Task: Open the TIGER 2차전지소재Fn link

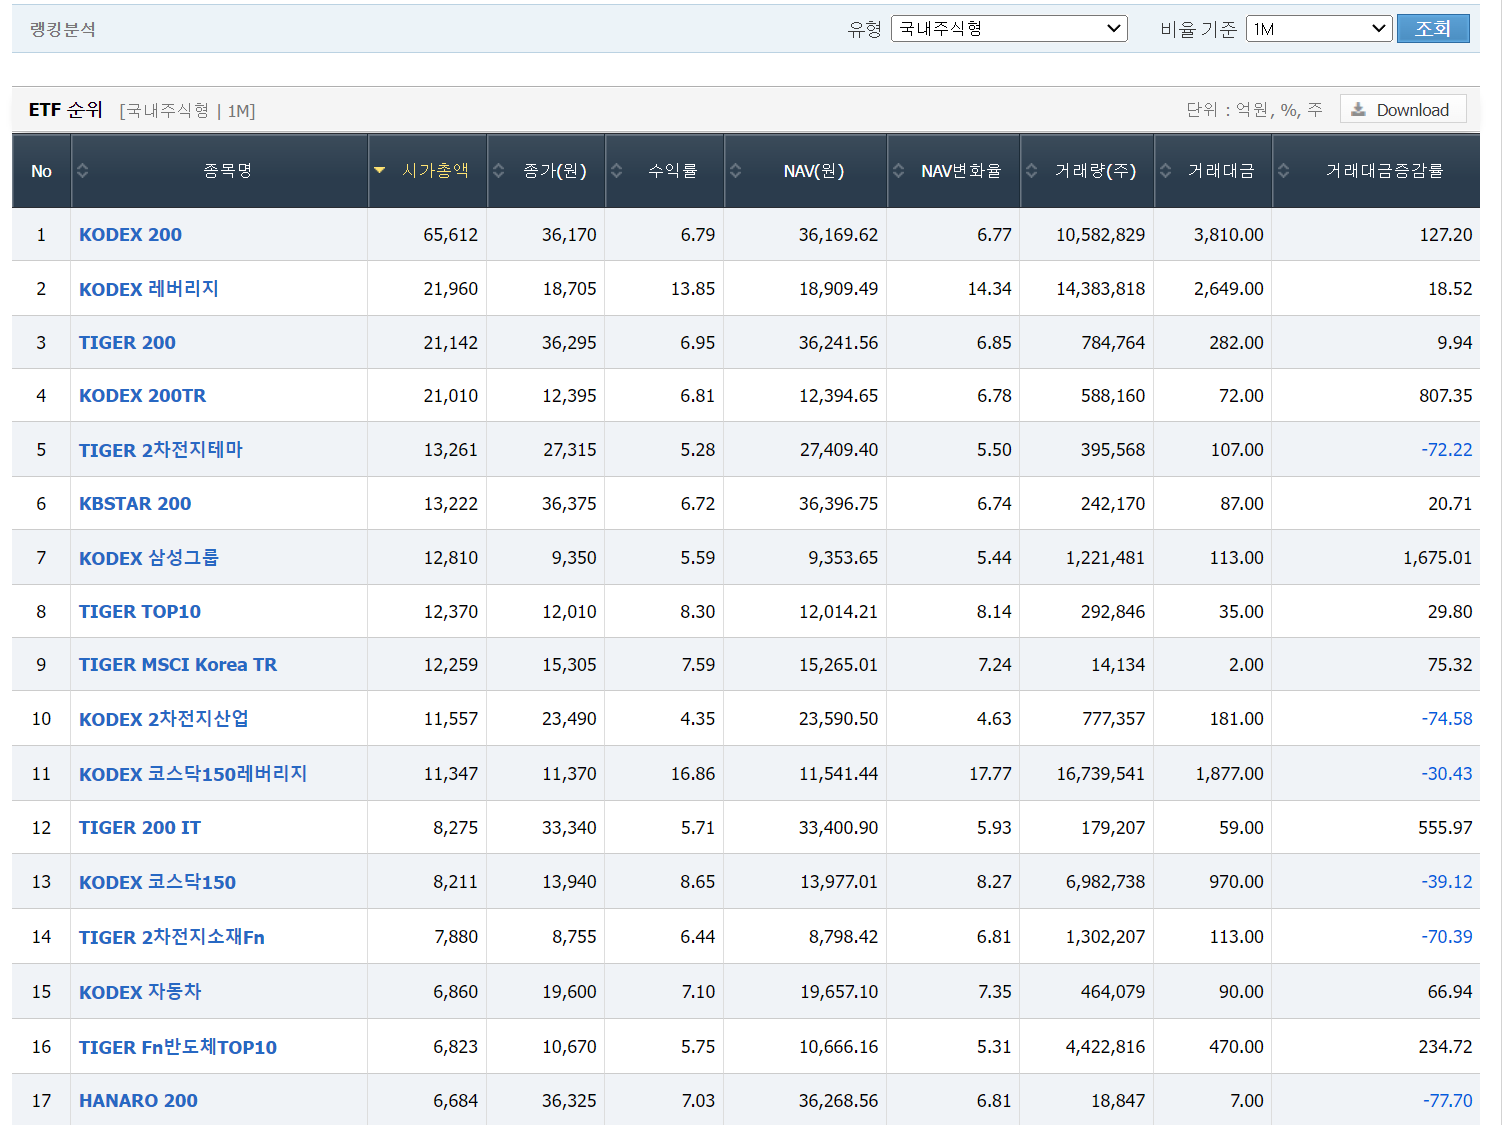Action: click(172, 937)
